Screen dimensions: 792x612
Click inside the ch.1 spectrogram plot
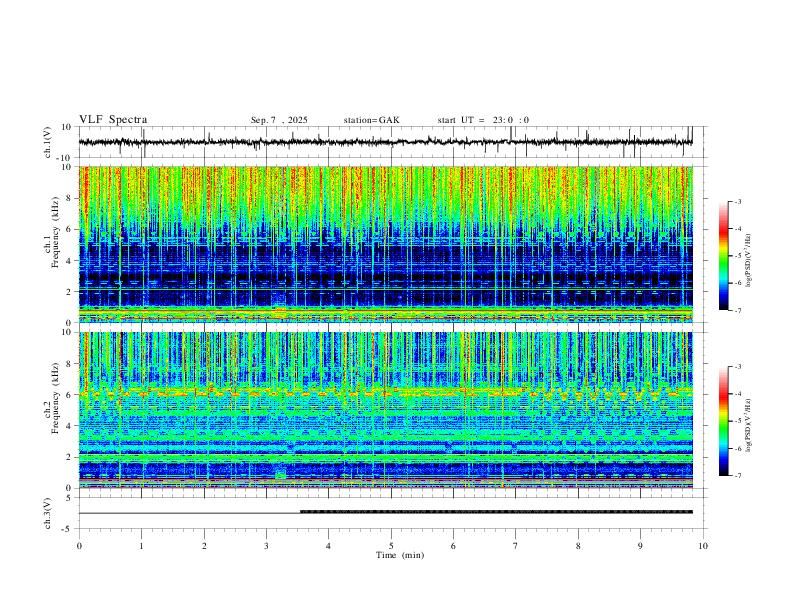pos(386,244)
